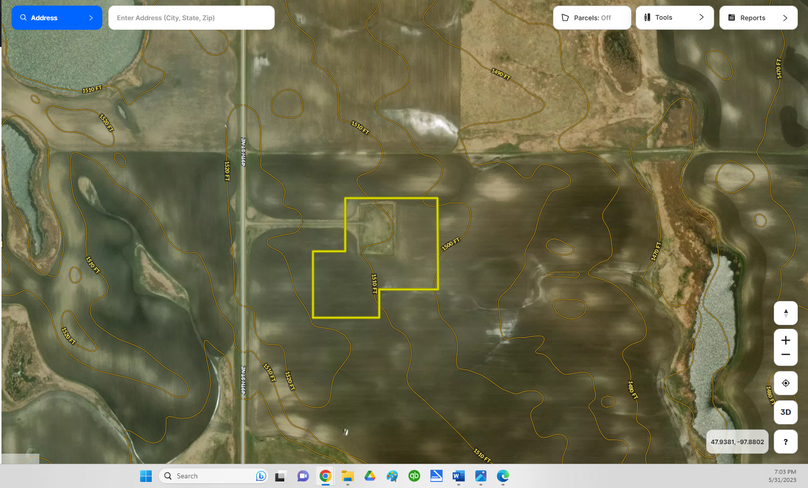Click the locate-me target icon
Viewport: 808px width, 488px height.
coord(785,383)
